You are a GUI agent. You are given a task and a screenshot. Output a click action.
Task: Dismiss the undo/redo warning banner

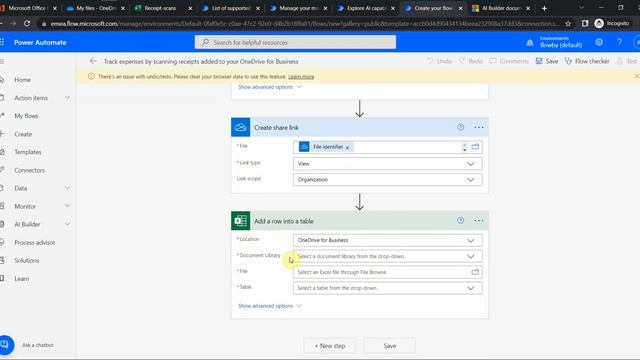636,76
